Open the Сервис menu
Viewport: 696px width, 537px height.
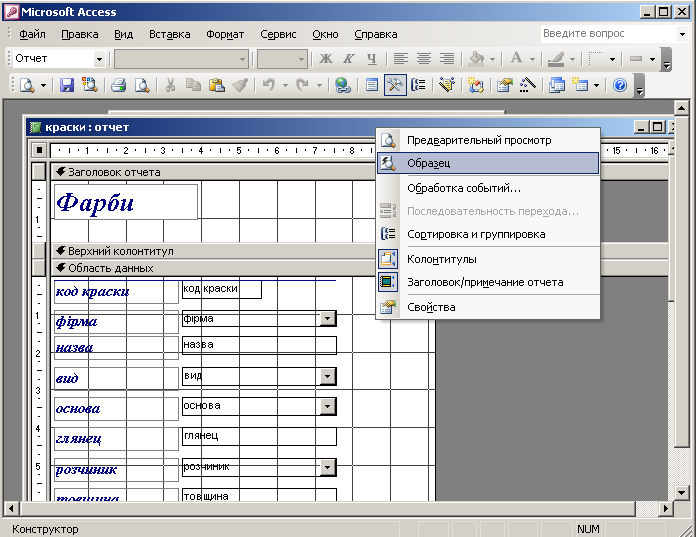tap(278, 34)
